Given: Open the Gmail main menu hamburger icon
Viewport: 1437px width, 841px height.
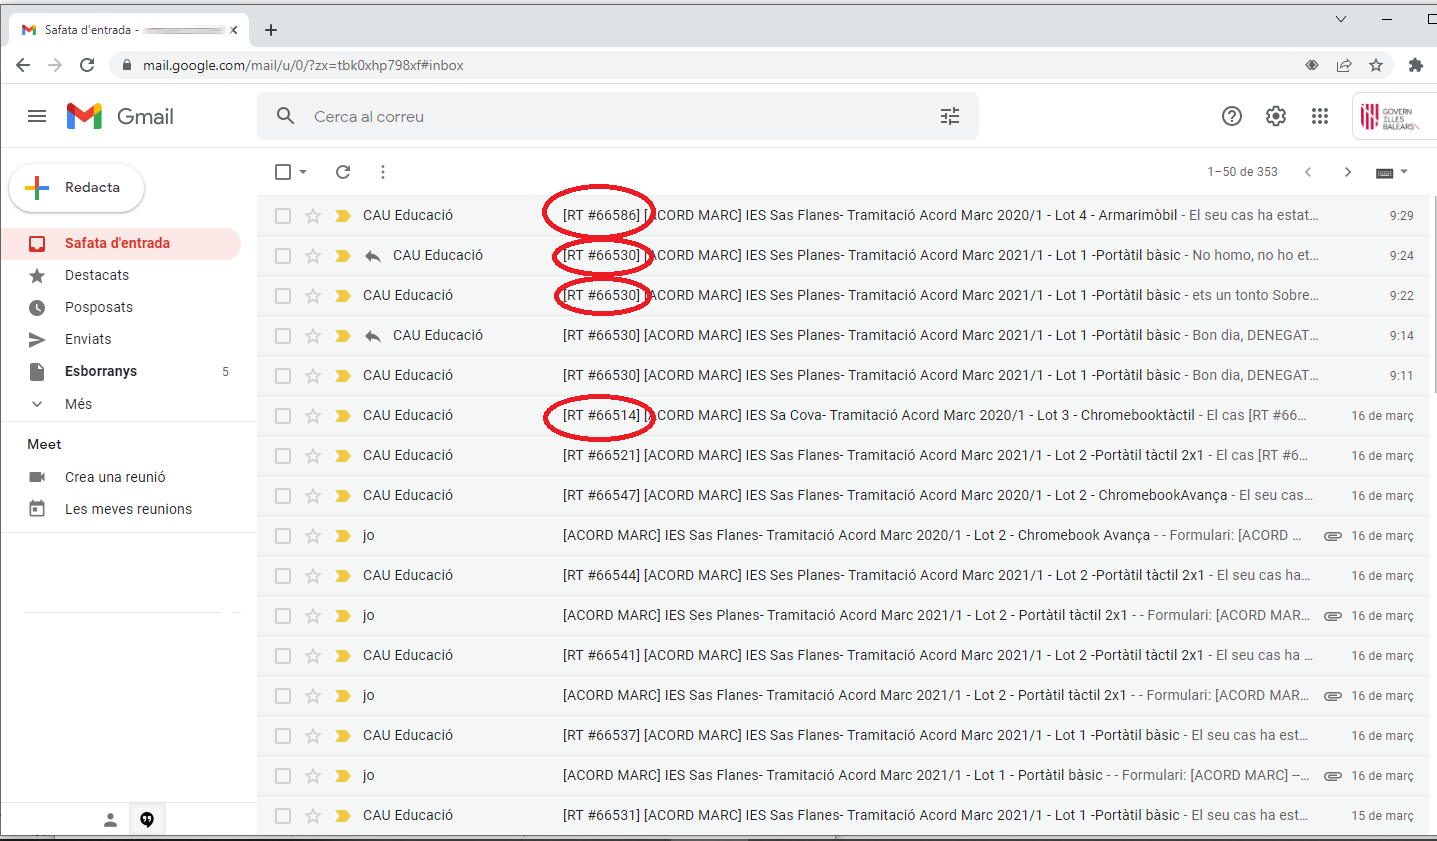Looking at the screenshot, I should [x=37, y=116].
